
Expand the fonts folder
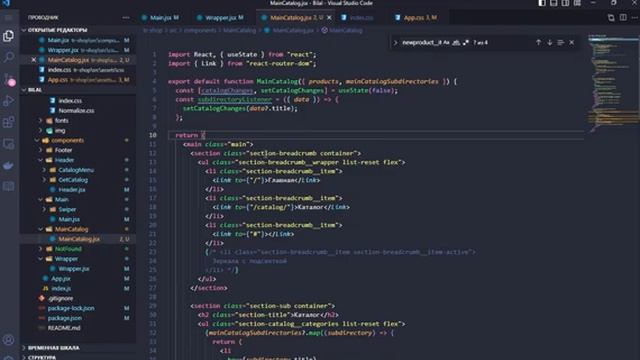[40, 120]
